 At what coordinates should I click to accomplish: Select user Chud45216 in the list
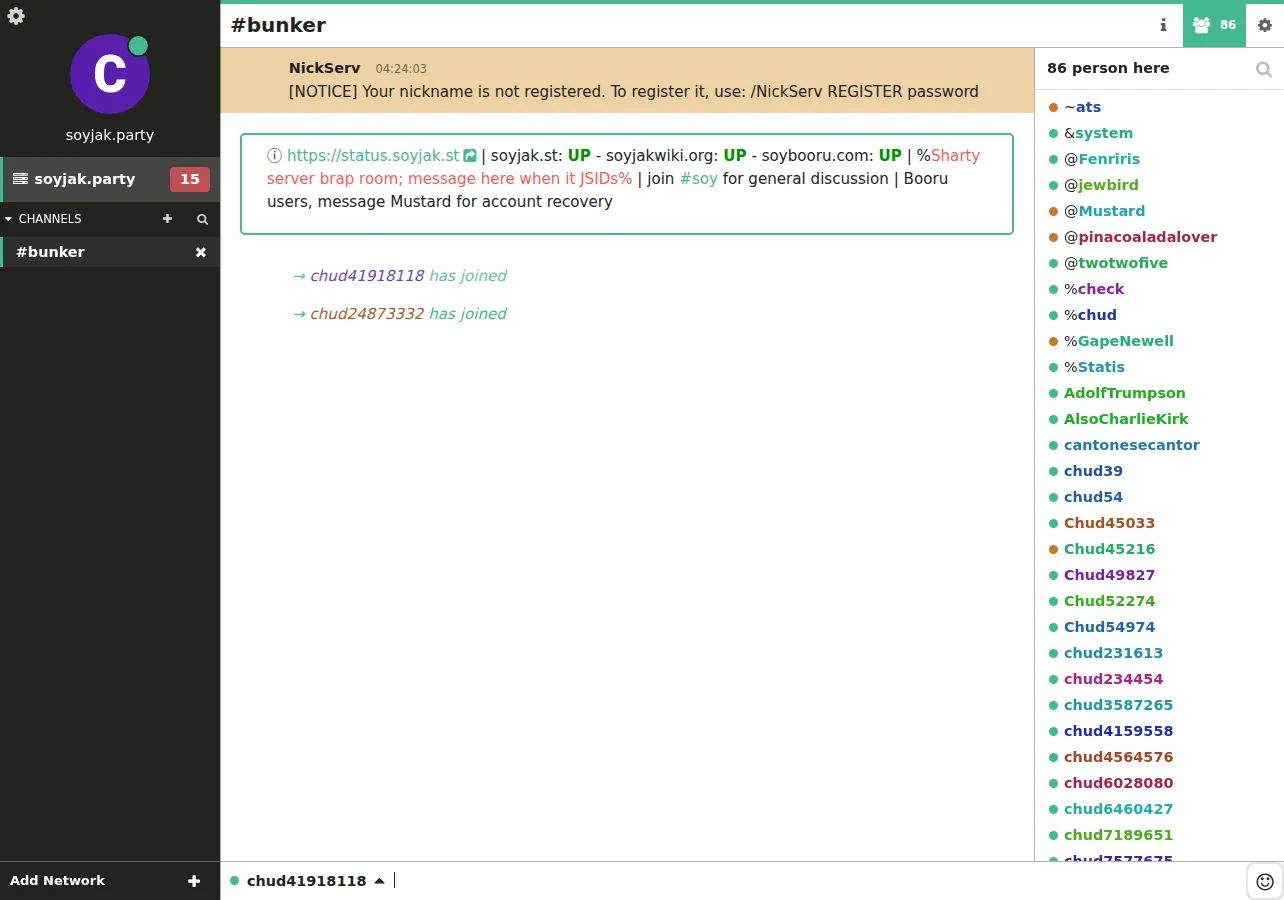pyautogui.click(x=1109, y=549)
